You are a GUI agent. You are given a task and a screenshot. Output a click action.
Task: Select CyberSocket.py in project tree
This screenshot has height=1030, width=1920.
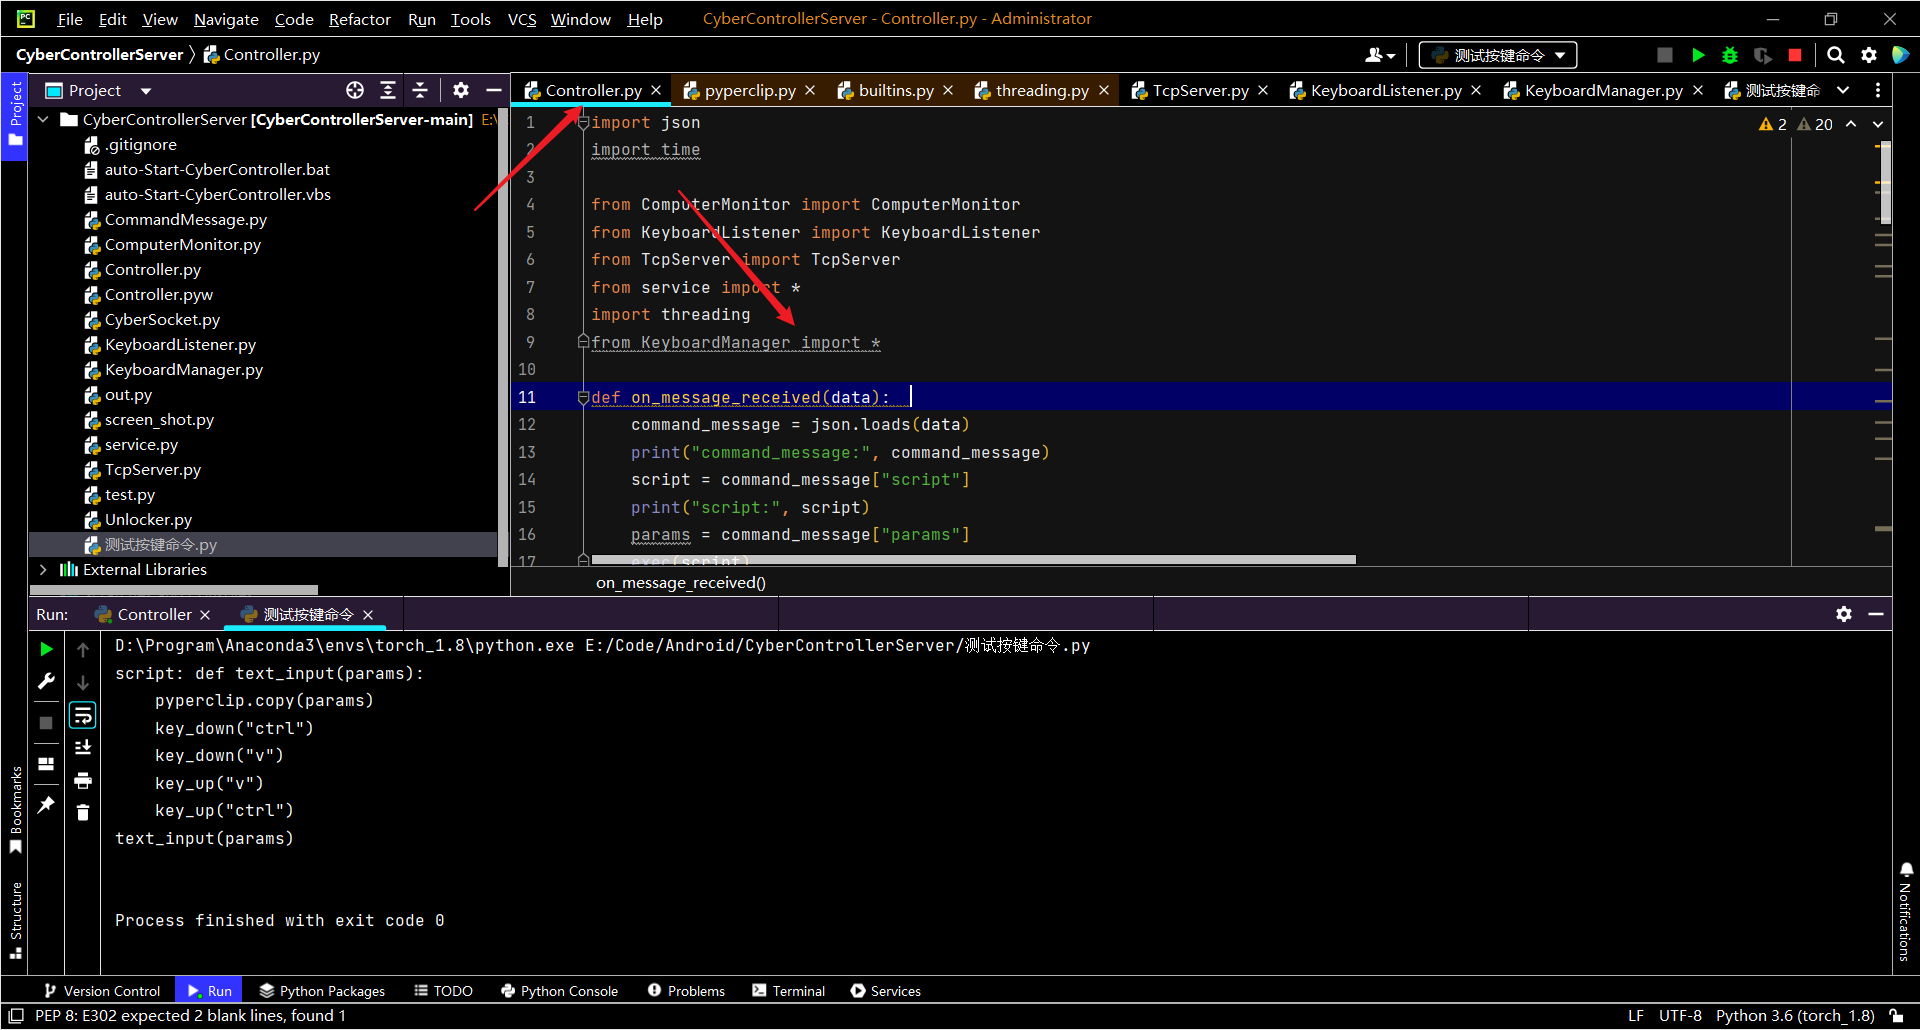162,319
